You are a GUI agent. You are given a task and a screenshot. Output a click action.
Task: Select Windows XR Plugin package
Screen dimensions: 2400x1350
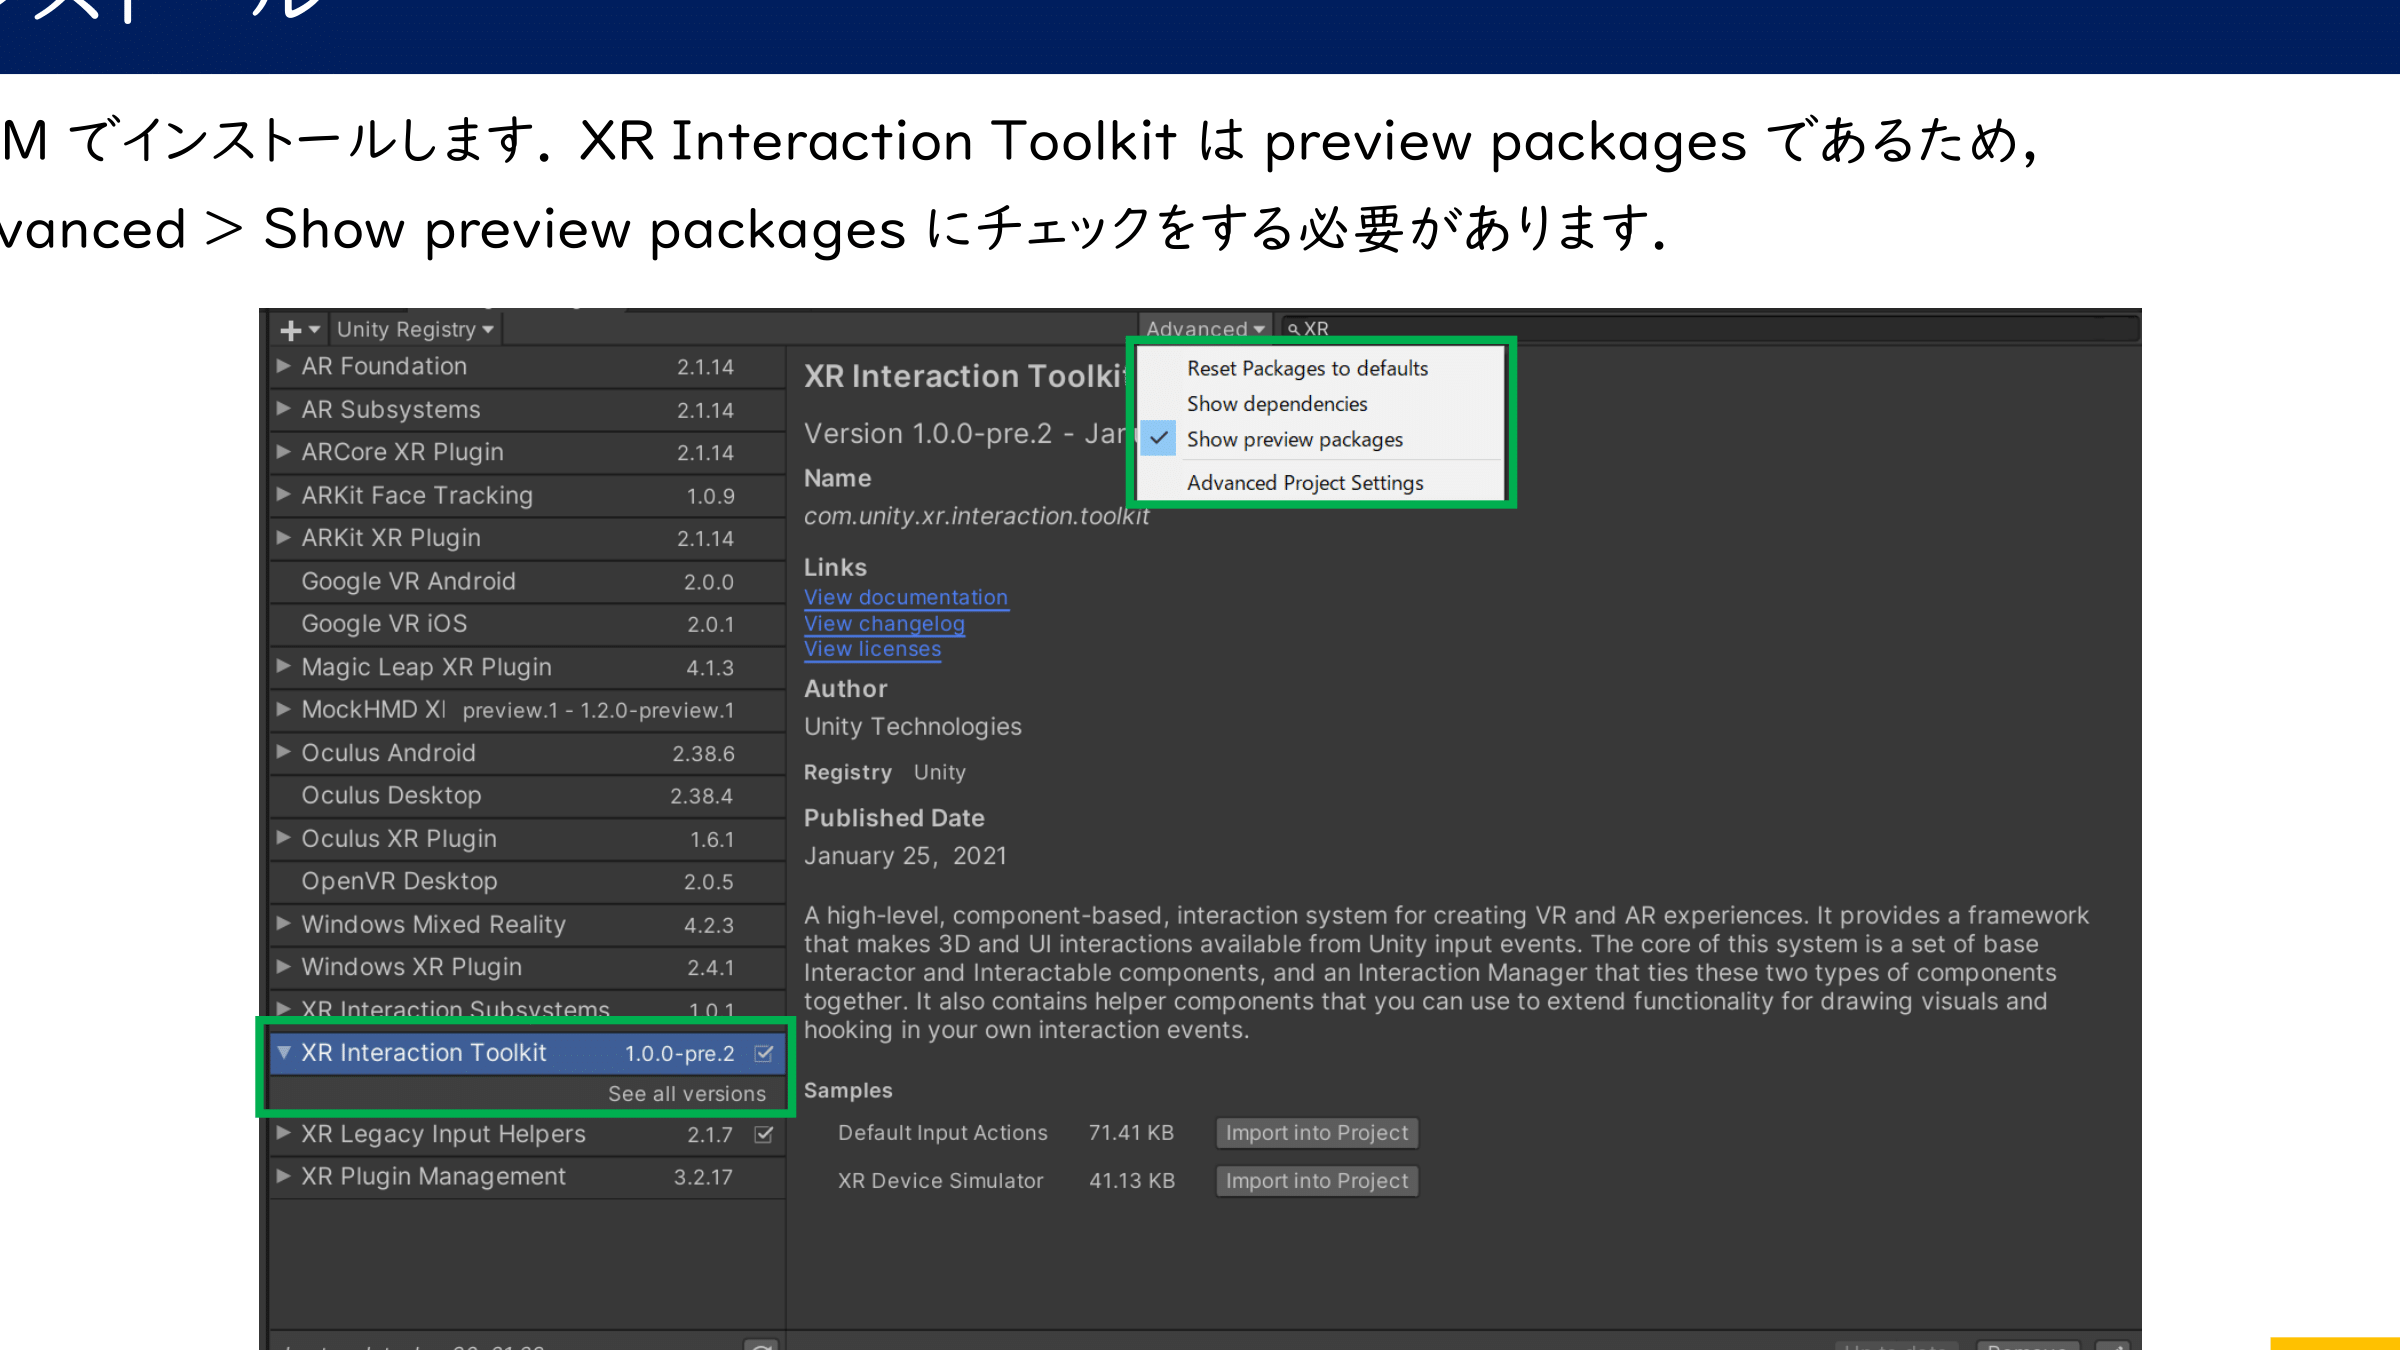pyautogui.click(x=527, y=968)
